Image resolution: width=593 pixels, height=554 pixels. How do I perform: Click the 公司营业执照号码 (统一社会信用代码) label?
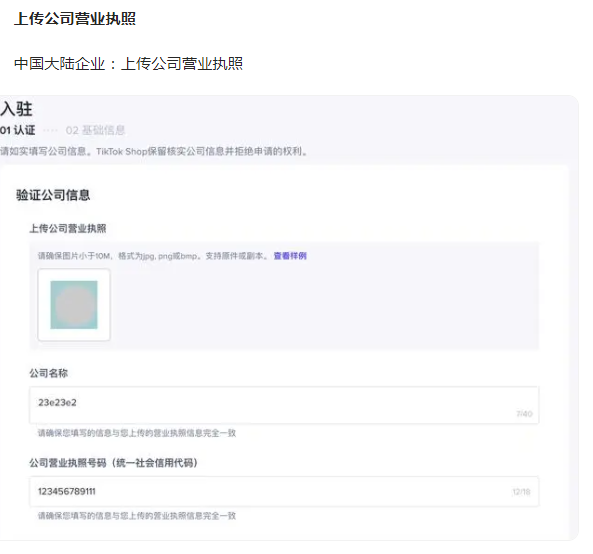pos(113,462)
